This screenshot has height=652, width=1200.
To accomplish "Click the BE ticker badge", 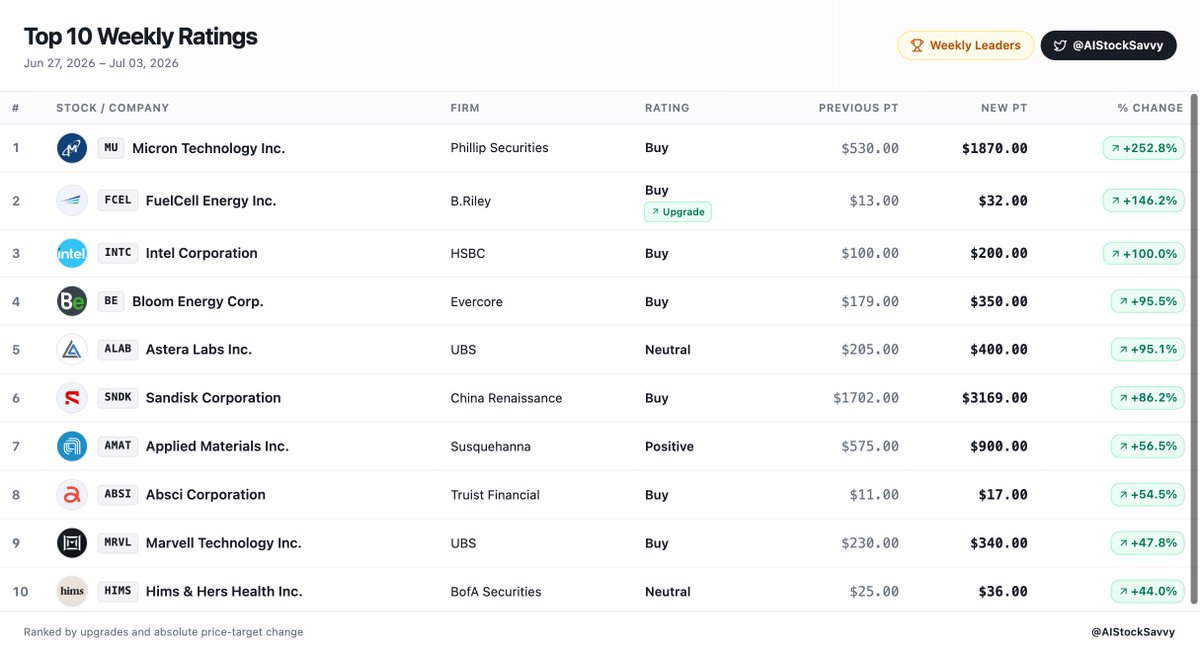I will pyautogui.click(x=111, y=301).
